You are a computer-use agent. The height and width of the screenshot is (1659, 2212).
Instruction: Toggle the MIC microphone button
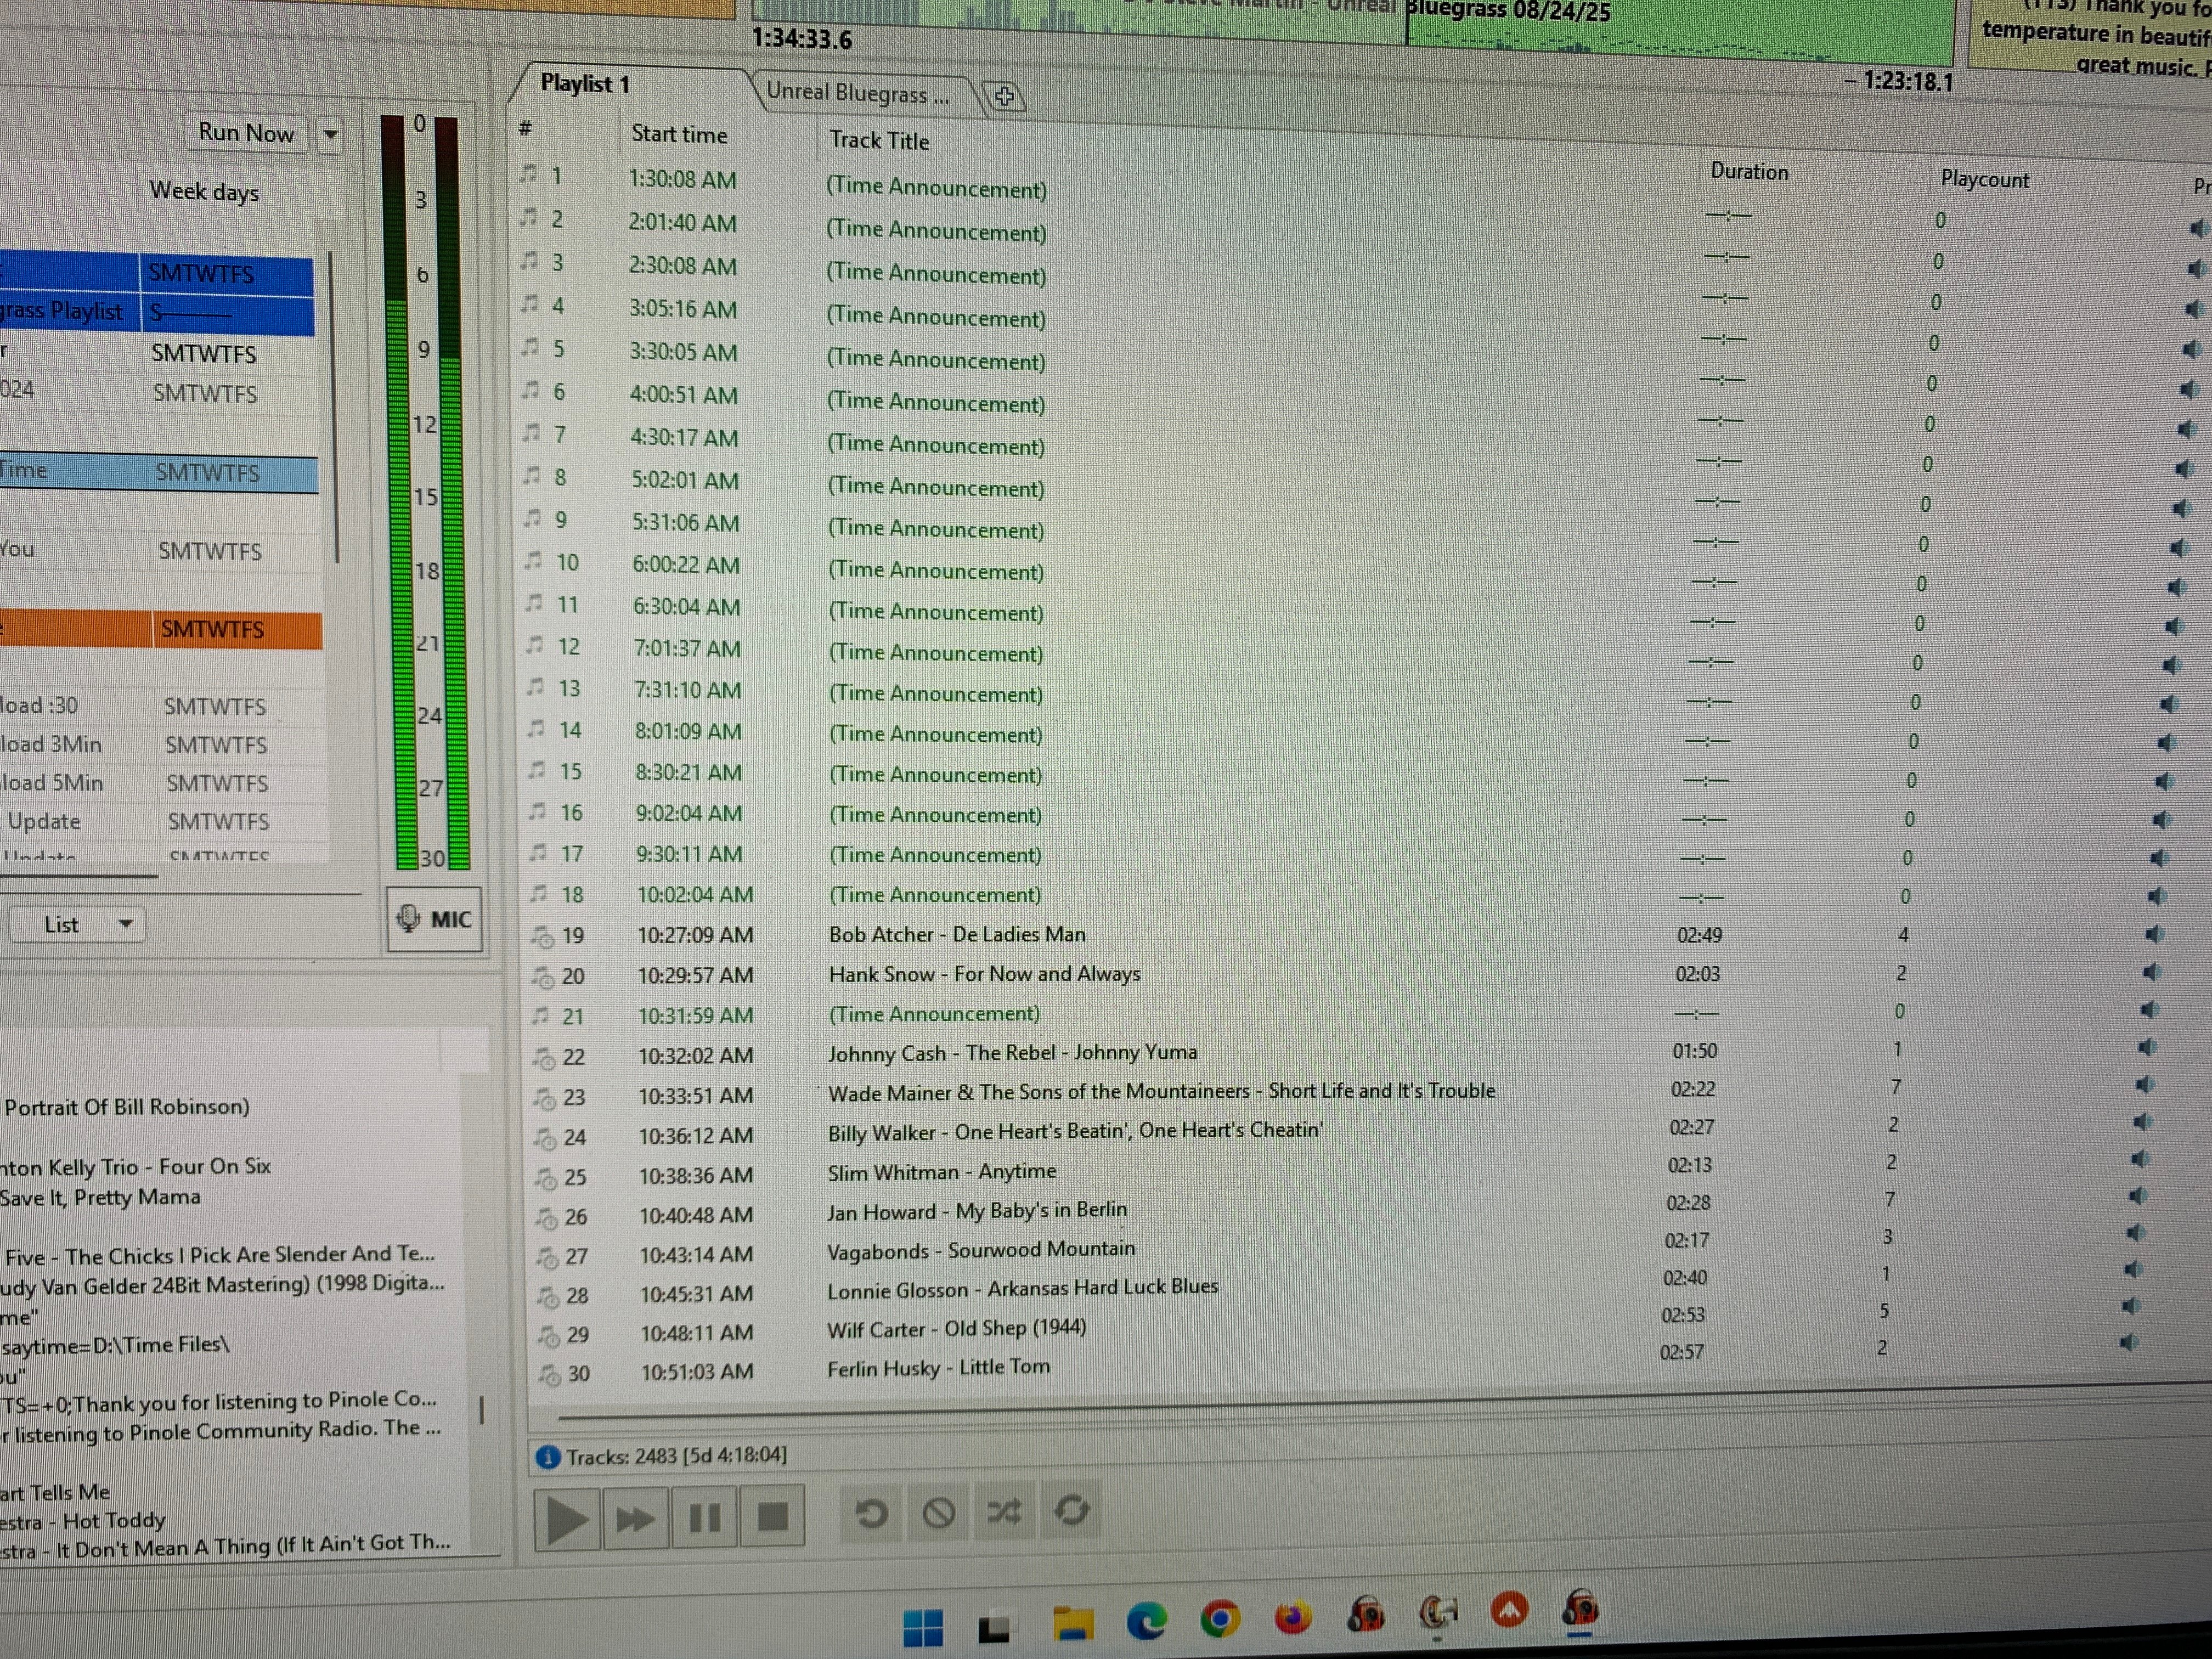(x=435, y=919)
